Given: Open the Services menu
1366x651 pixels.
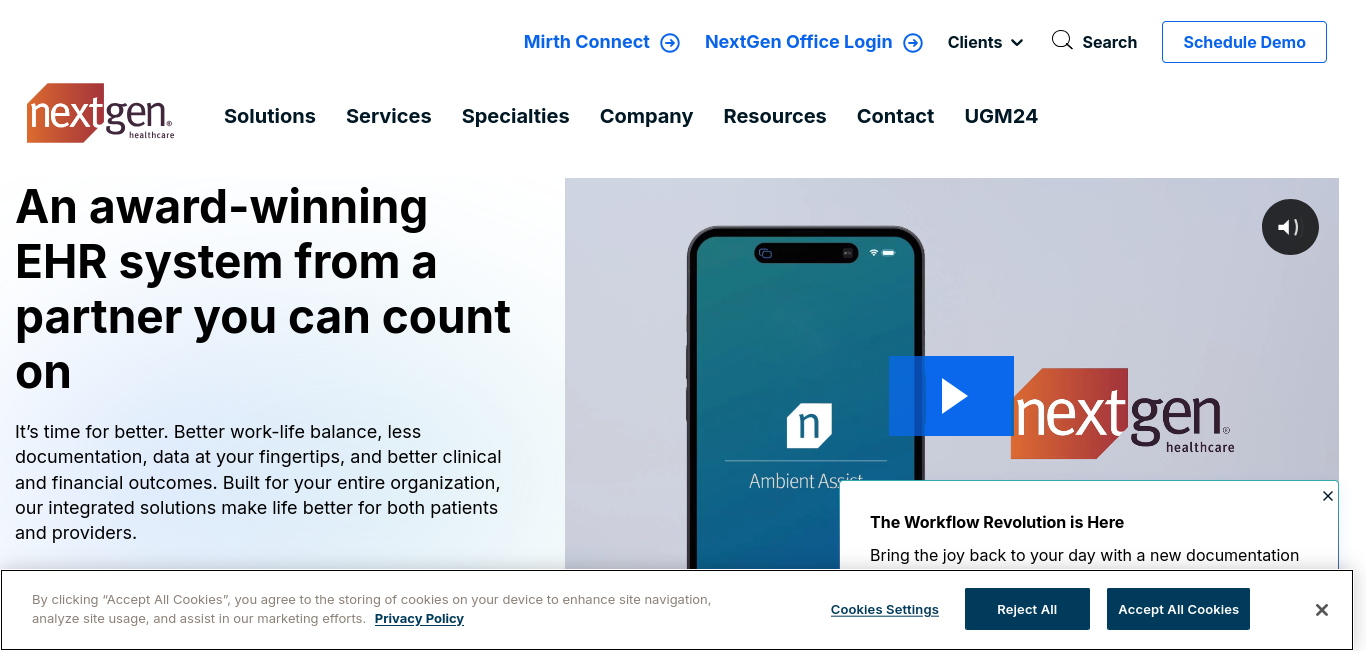Looking at the screenshot, I should [x=389, y=116].
